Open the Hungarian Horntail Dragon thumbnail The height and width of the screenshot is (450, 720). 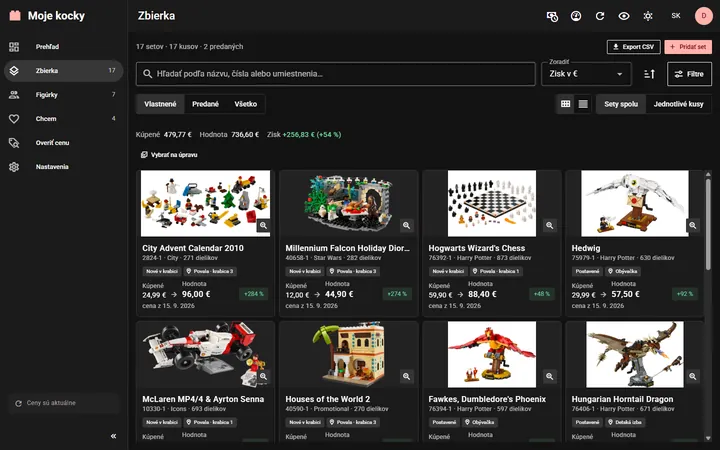[635, 354]
